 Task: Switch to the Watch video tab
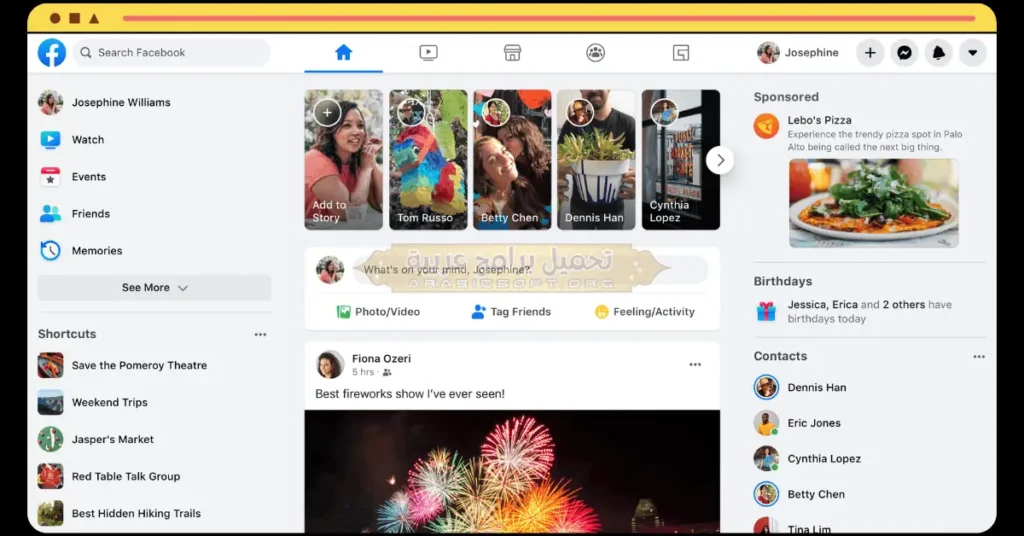tap(428, 53)
